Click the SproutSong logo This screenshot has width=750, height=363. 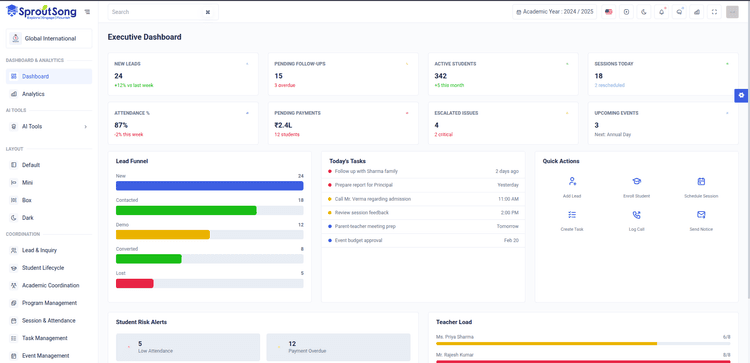(x=41, y=11)
